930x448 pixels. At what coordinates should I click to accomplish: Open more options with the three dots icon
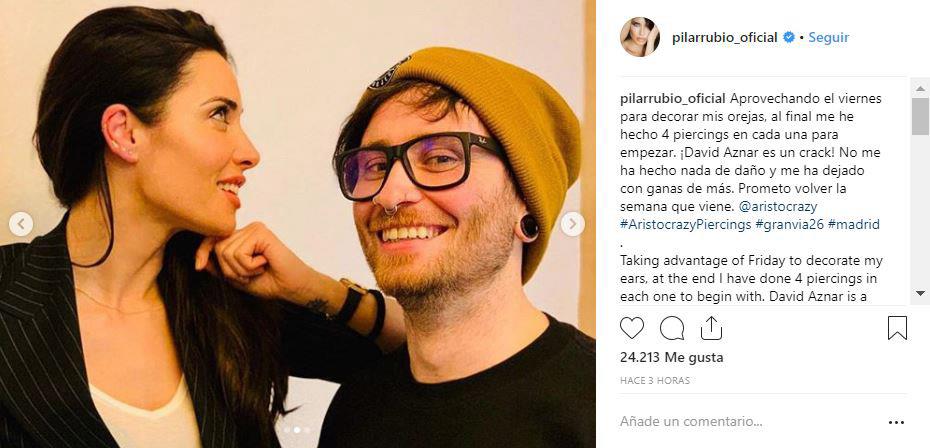[x=896, y=422]
